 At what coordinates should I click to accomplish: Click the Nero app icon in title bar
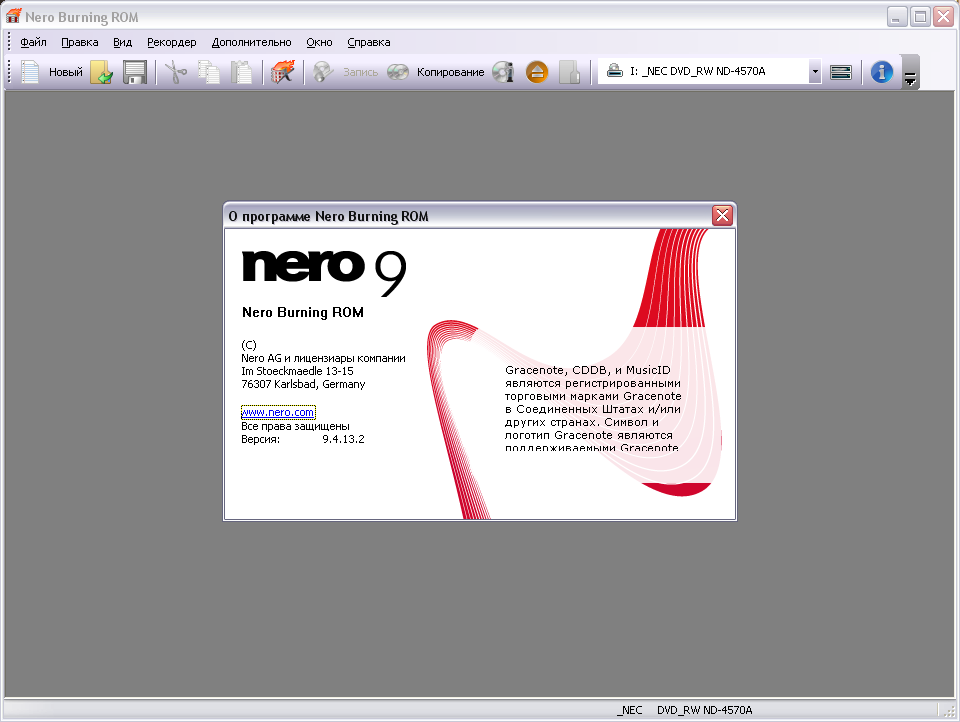(x=13, y=16)
